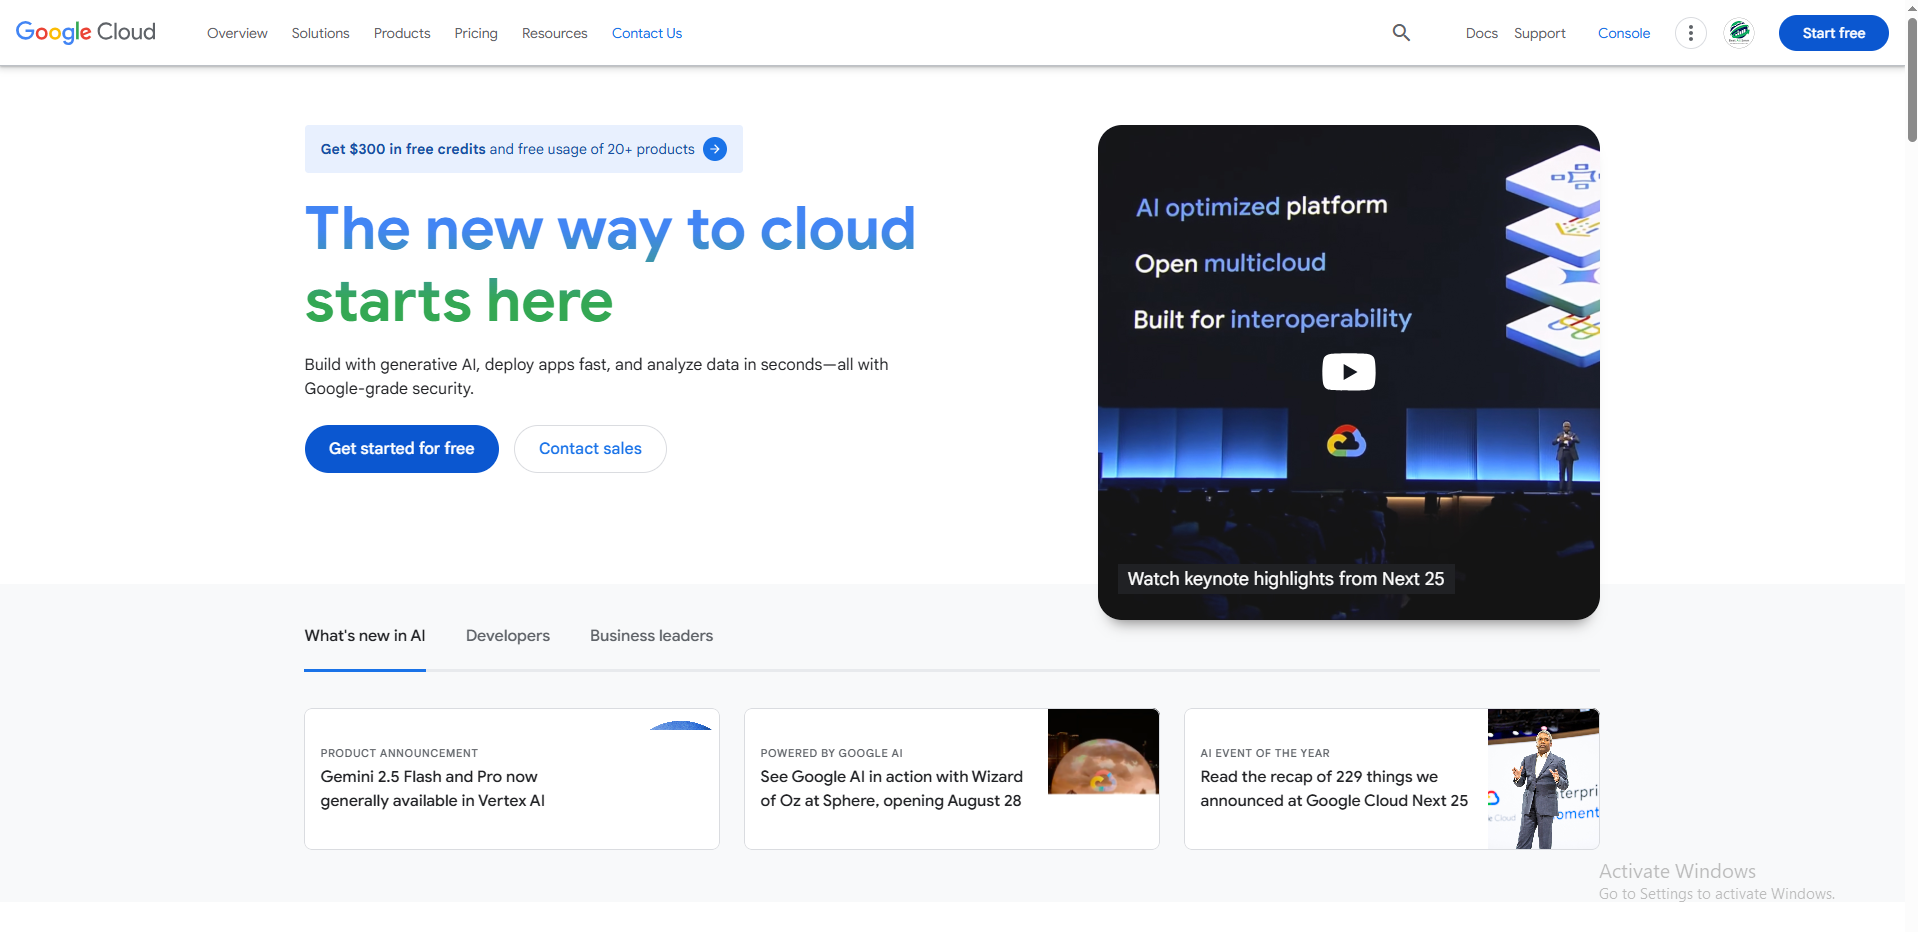Click the Contact Us link
This screenshot has height=932, width=1918.
click(x=647, y=33)
